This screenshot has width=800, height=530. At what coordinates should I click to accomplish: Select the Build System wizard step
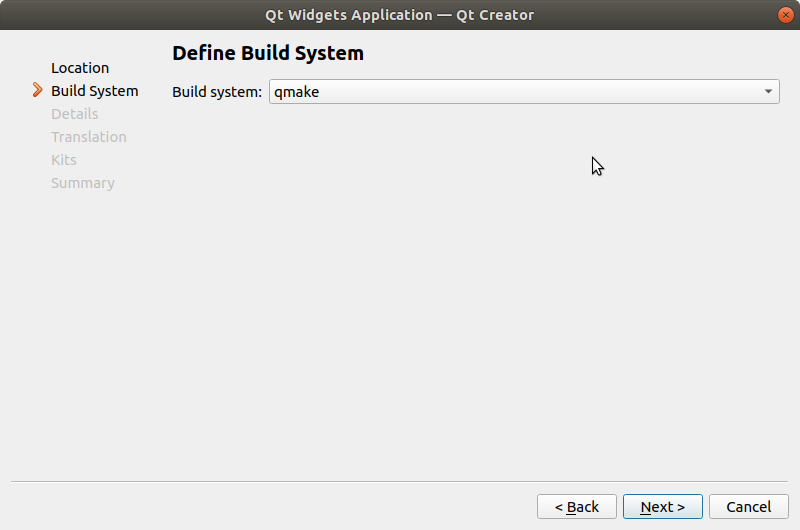(94, 91)
